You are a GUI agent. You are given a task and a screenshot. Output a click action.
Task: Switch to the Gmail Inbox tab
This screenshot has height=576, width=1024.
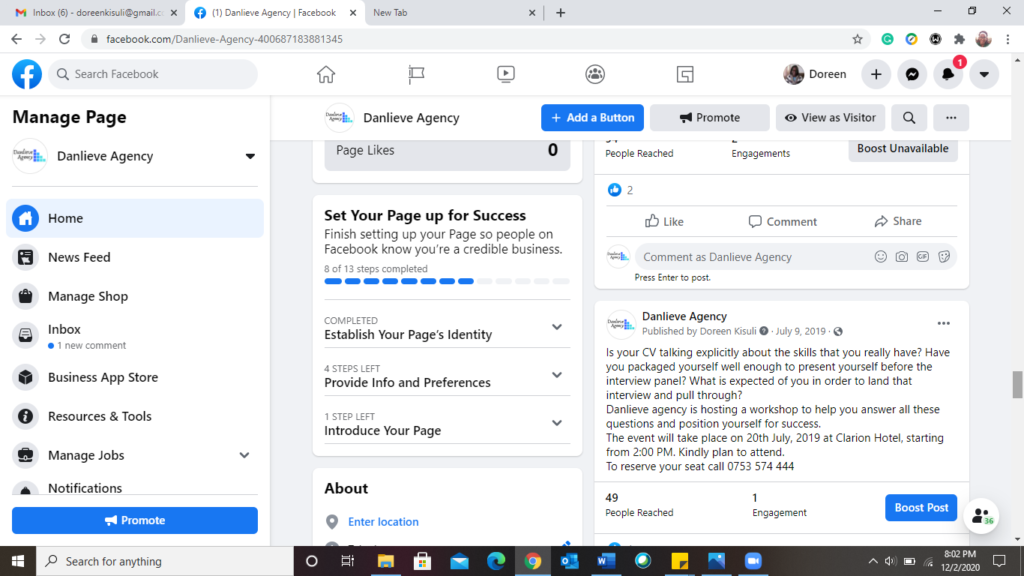click(97, 12)
